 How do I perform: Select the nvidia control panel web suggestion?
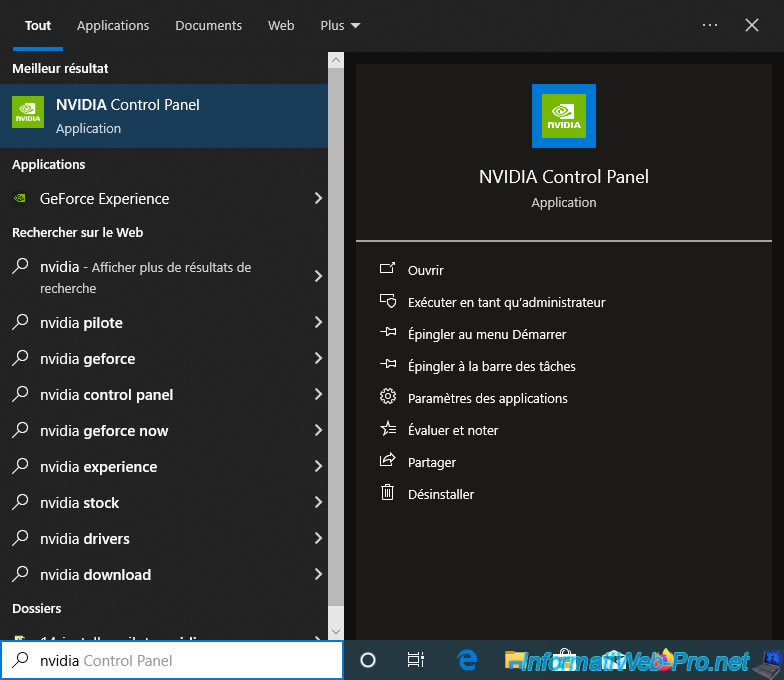[x=164, y=394]
